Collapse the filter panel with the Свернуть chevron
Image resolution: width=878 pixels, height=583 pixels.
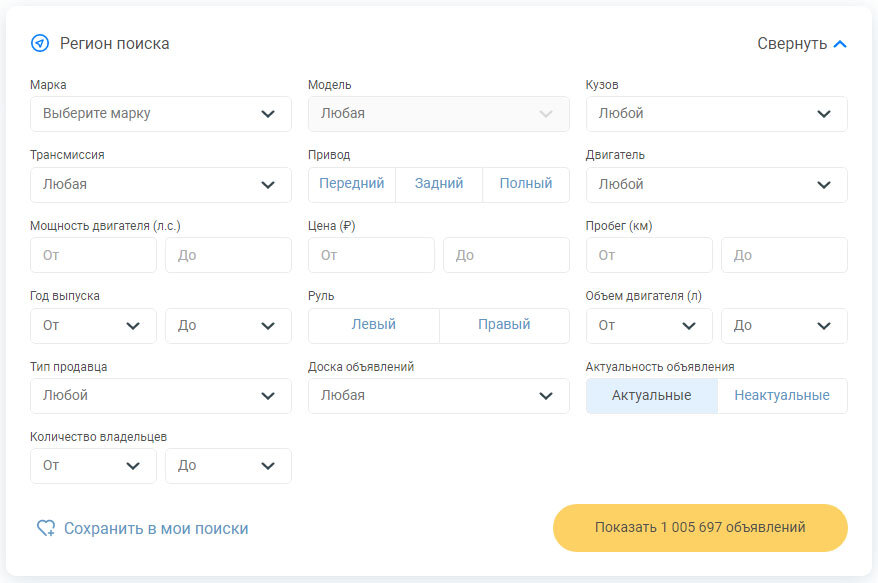(840, 44)
